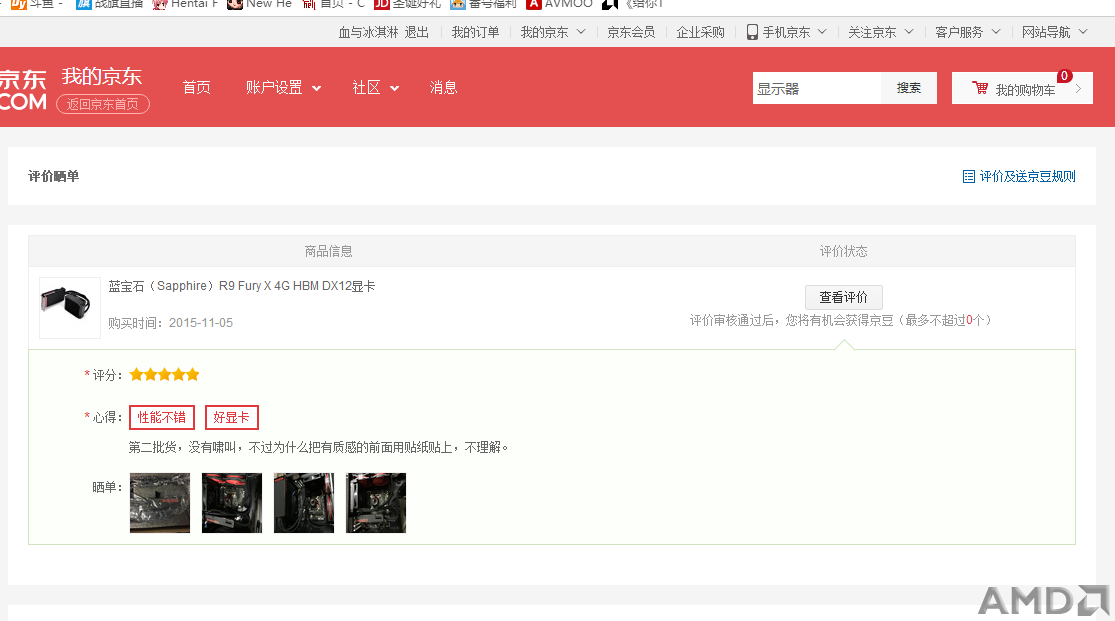The height and width of the screenshot is (621, 1115).
Task: Click the 评价状态 column header
Action: pyautogui.click(x=843, y=251)
